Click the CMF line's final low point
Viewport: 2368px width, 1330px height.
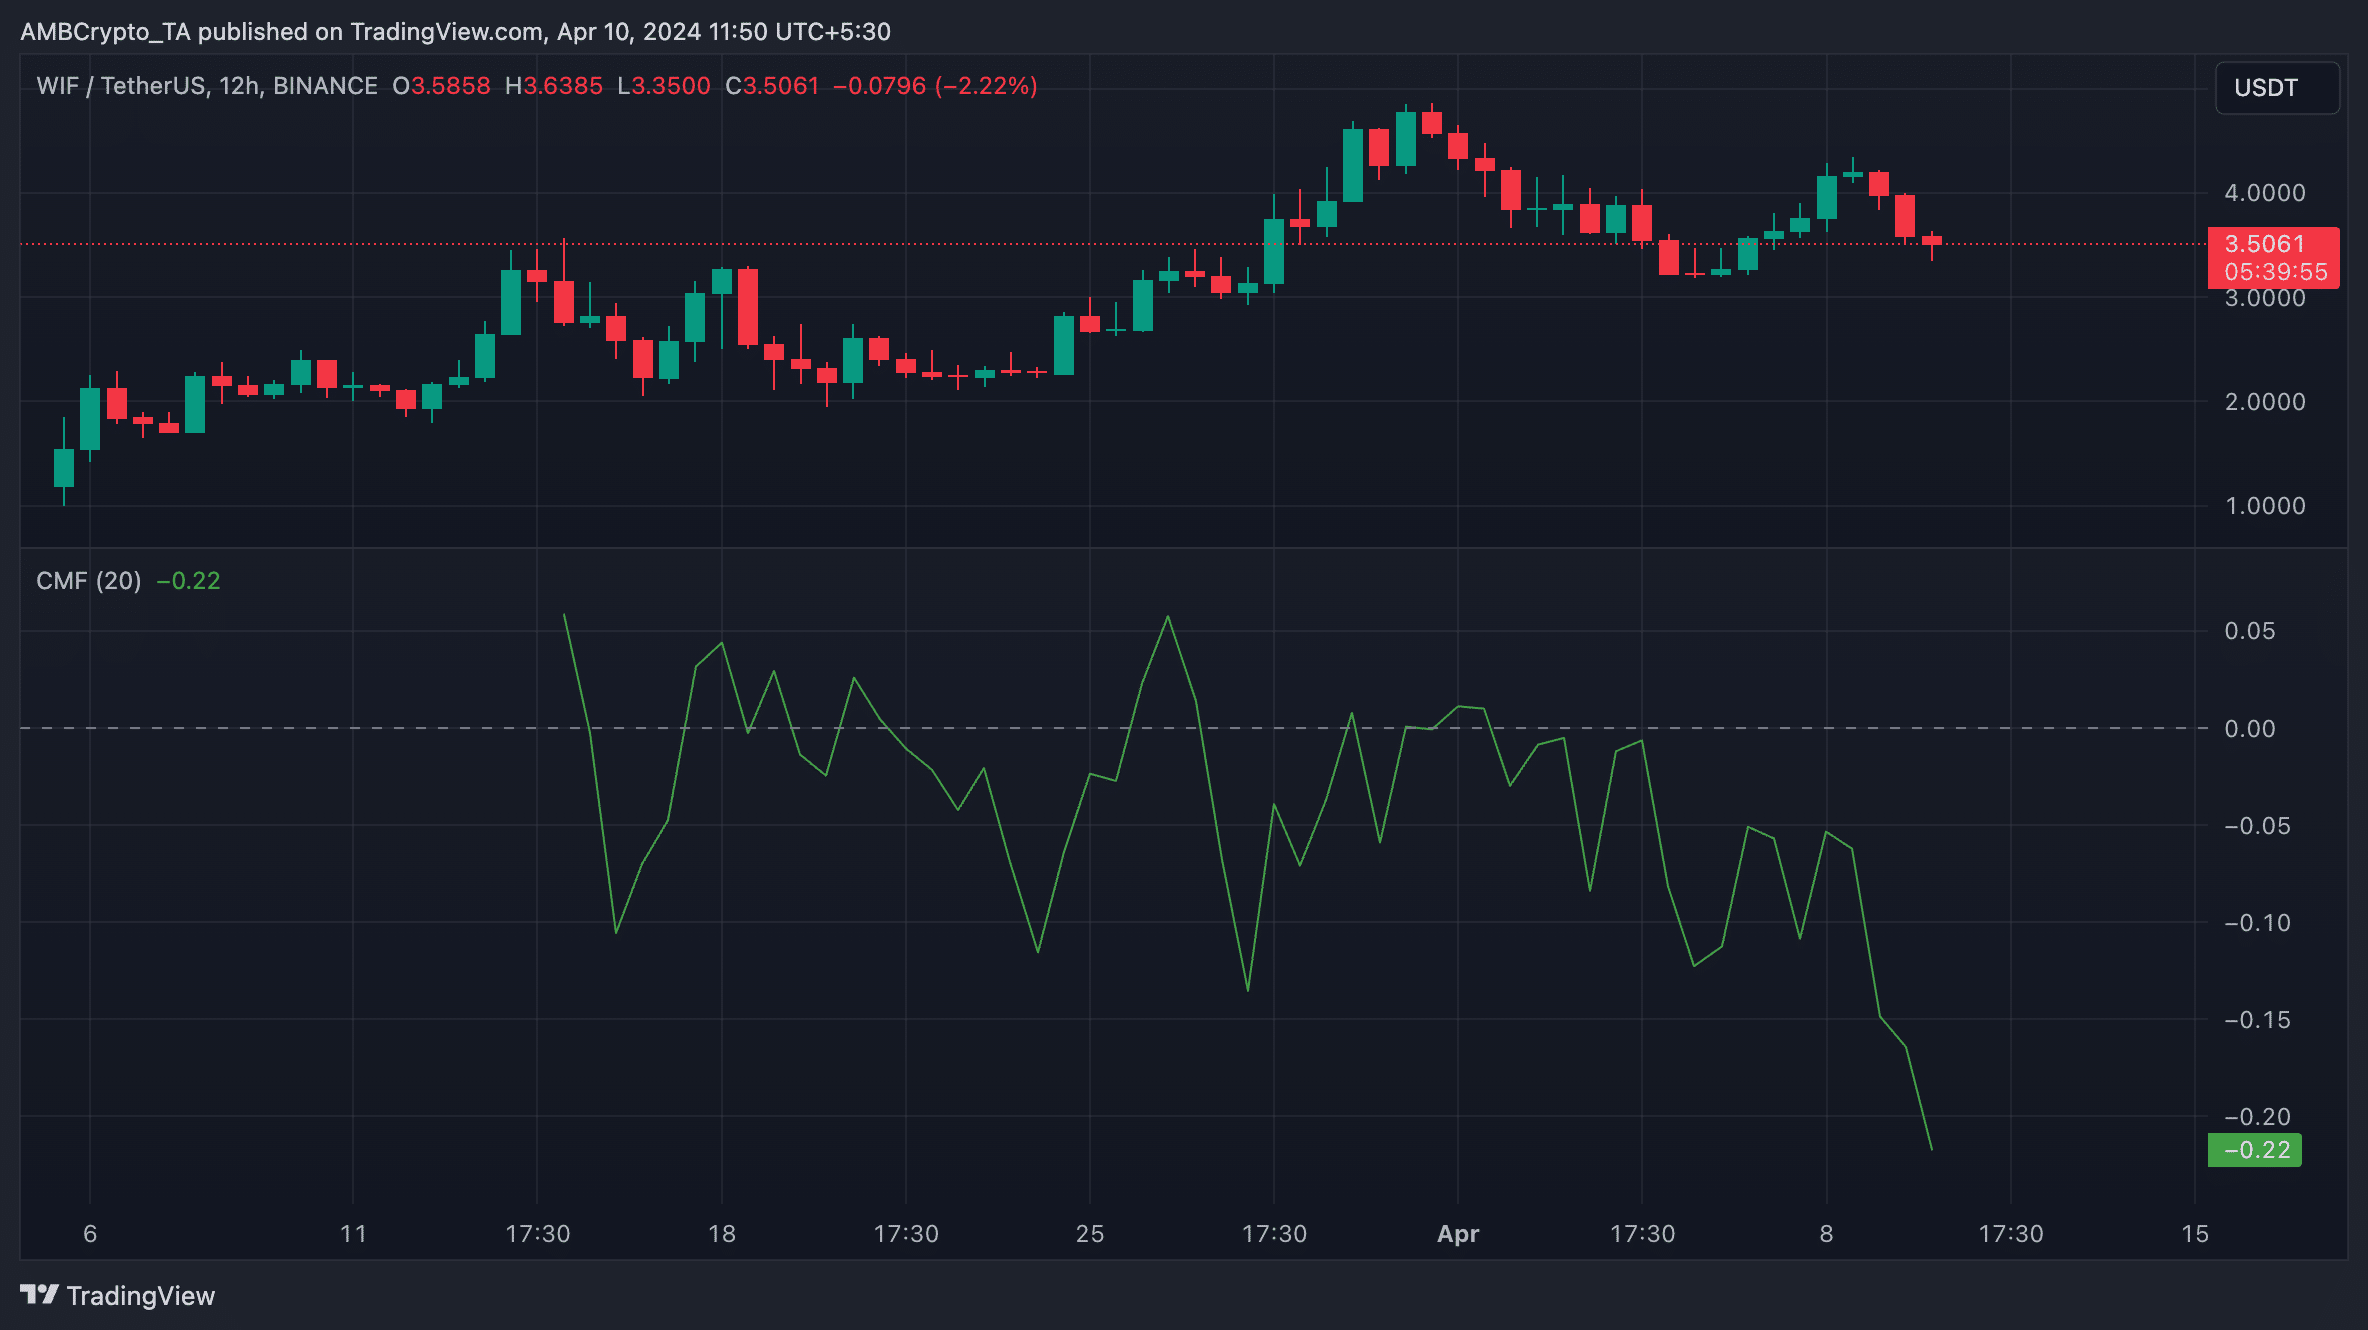pos(1931,1149)
